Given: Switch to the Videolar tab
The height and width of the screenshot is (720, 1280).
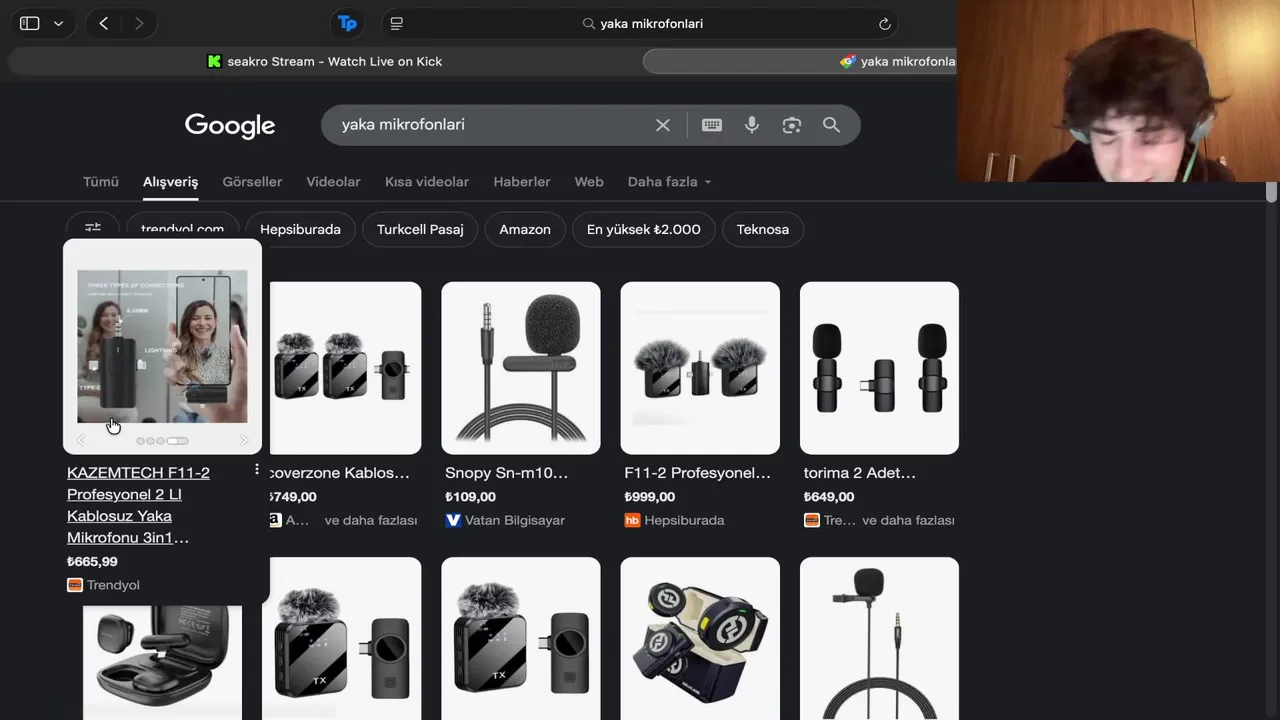Looking at the screenshot, I should (333, 182).
